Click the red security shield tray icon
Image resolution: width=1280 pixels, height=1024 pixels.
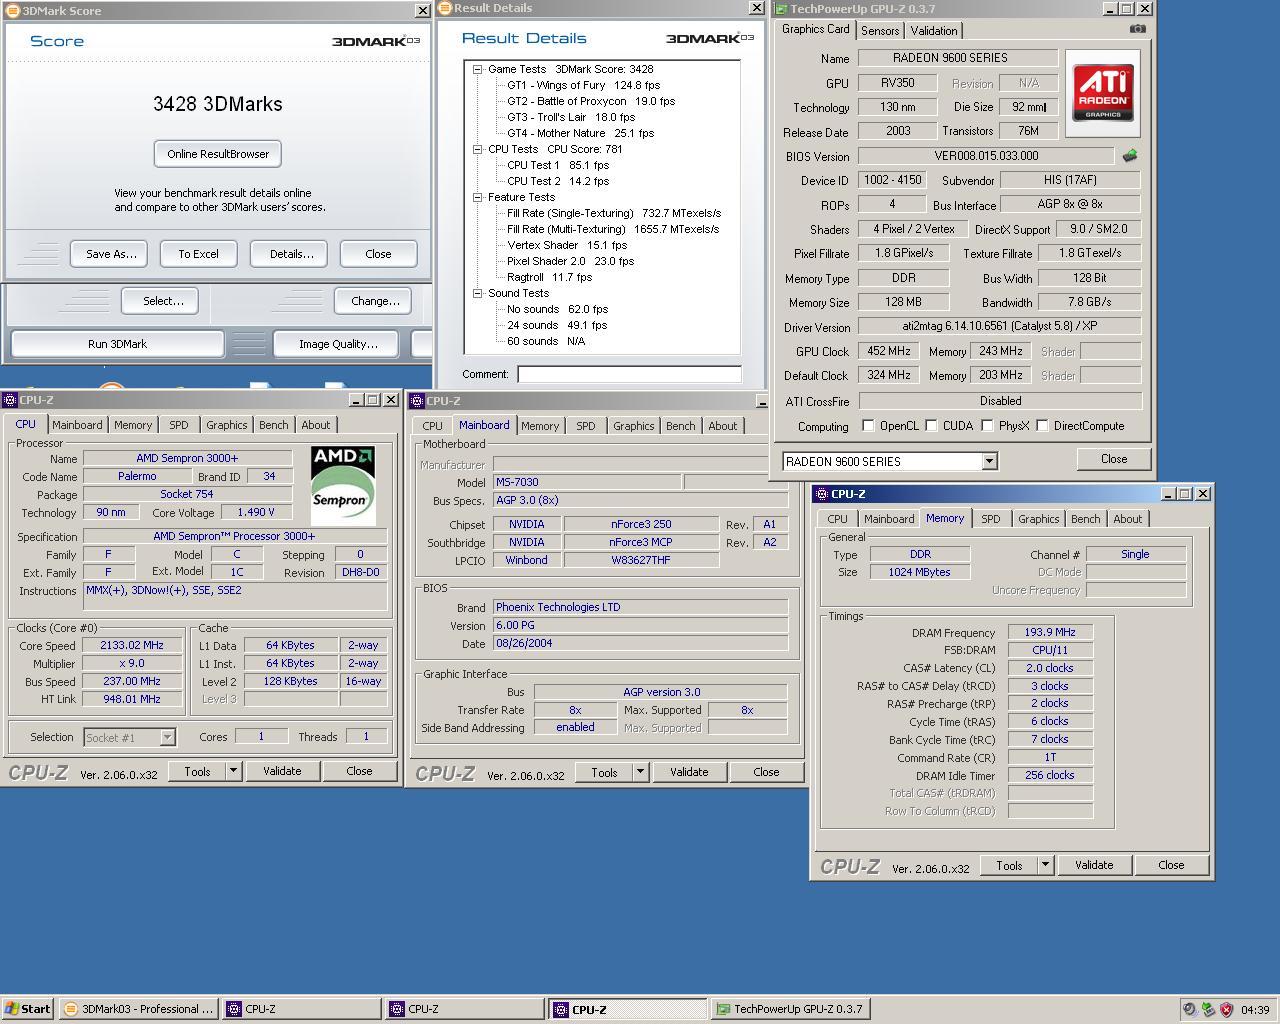pos(1226,1009)
